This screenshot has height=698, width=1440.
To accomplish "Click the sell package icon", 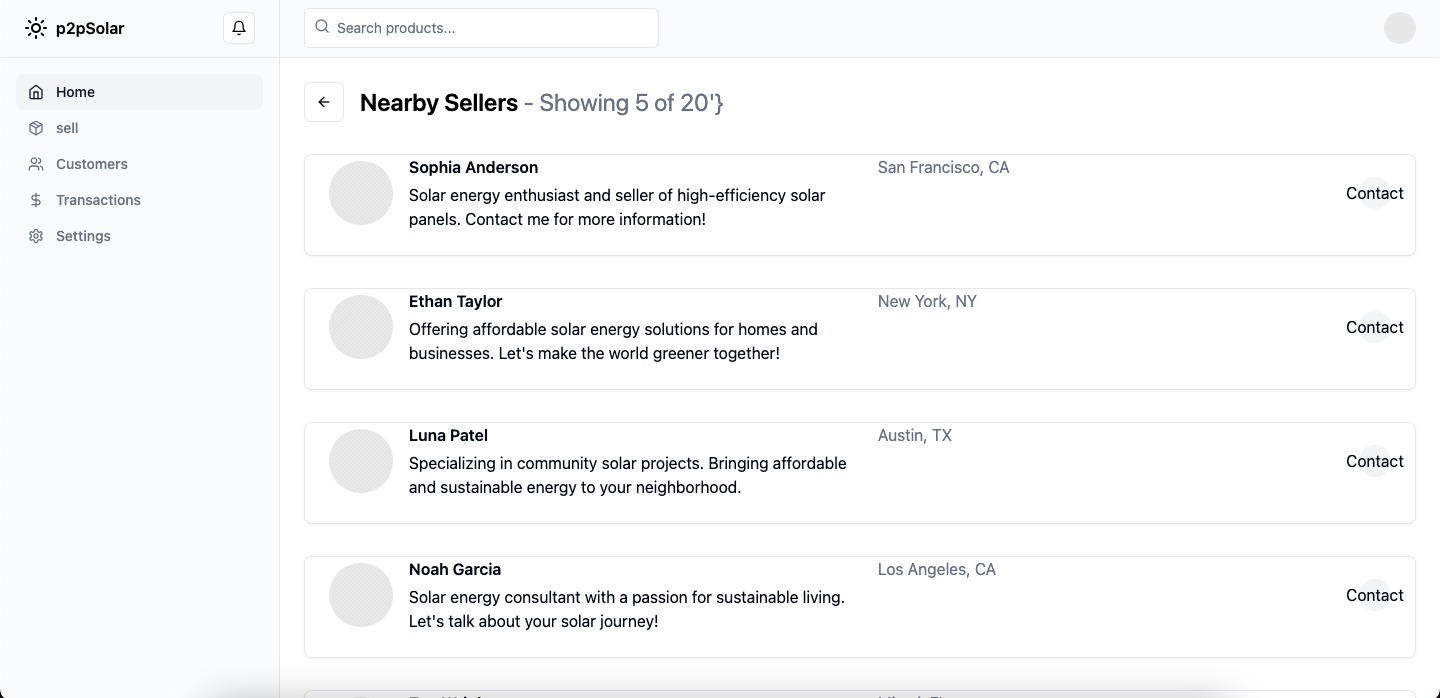I will [x=36, y=128].
